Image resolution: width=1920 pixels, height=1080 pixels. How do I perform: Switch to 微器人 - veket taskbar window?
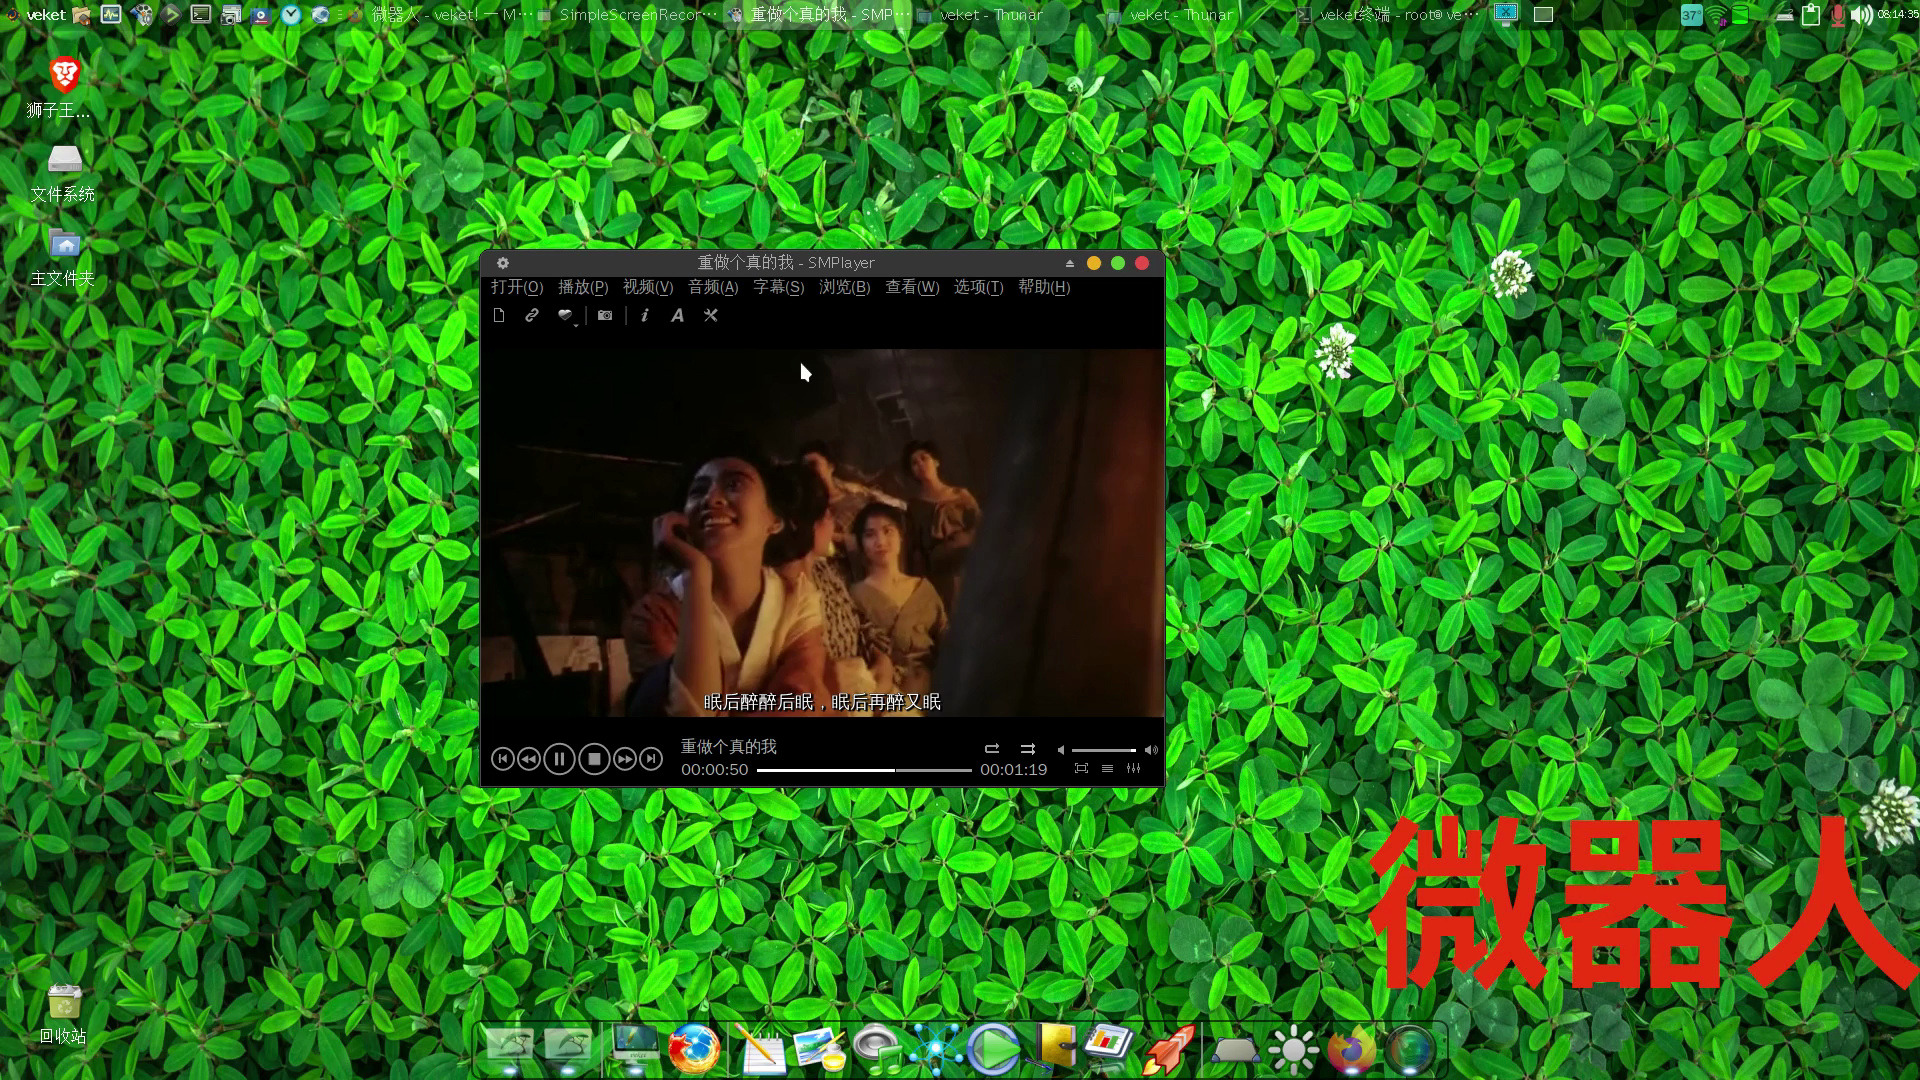440,14
